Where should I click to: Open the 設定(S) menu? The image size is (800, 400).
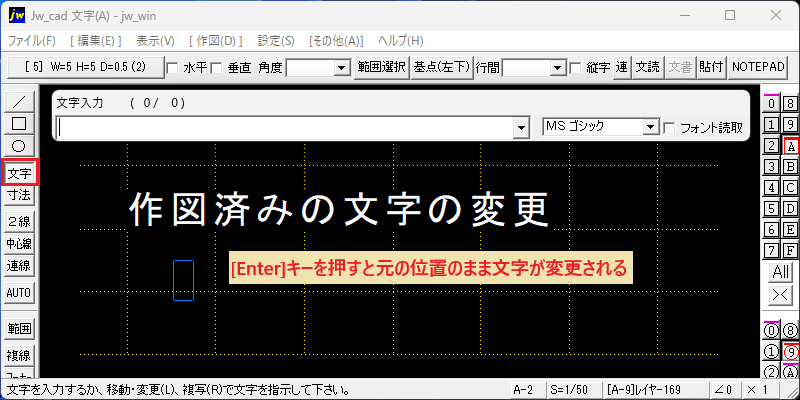pos(276,41)
